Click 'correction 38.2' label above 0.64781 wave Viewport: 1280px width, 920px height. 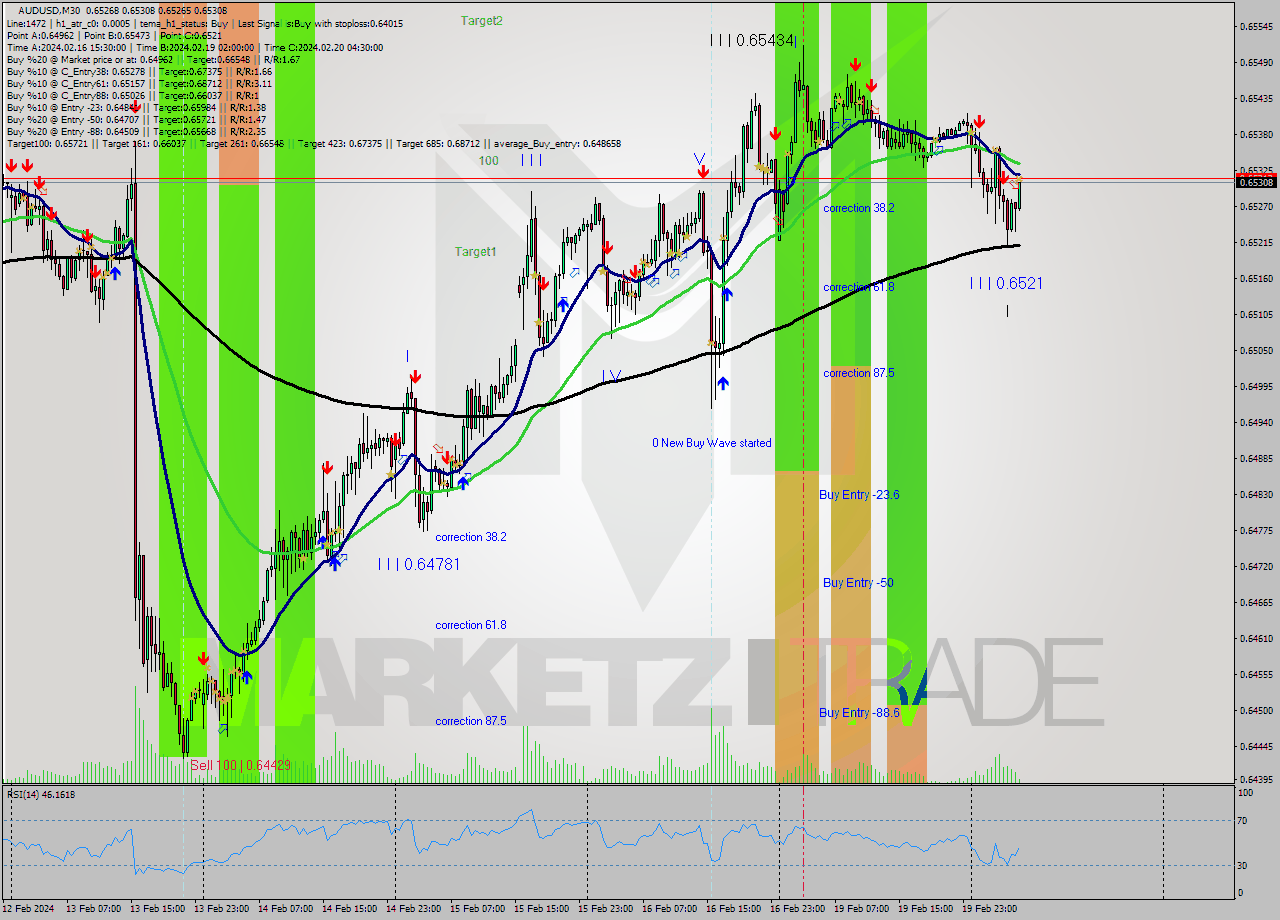pos(471,537)
